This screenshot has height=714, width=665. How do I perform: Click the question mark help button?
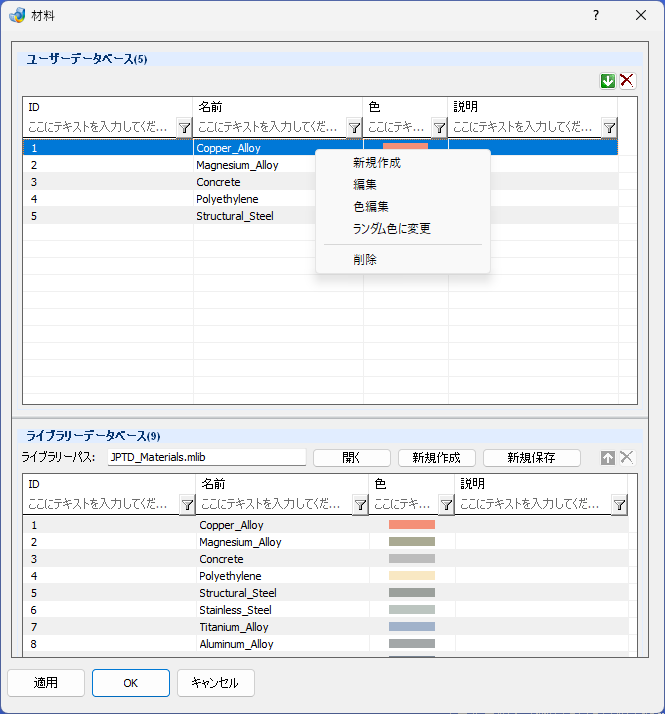click(596, 15)
